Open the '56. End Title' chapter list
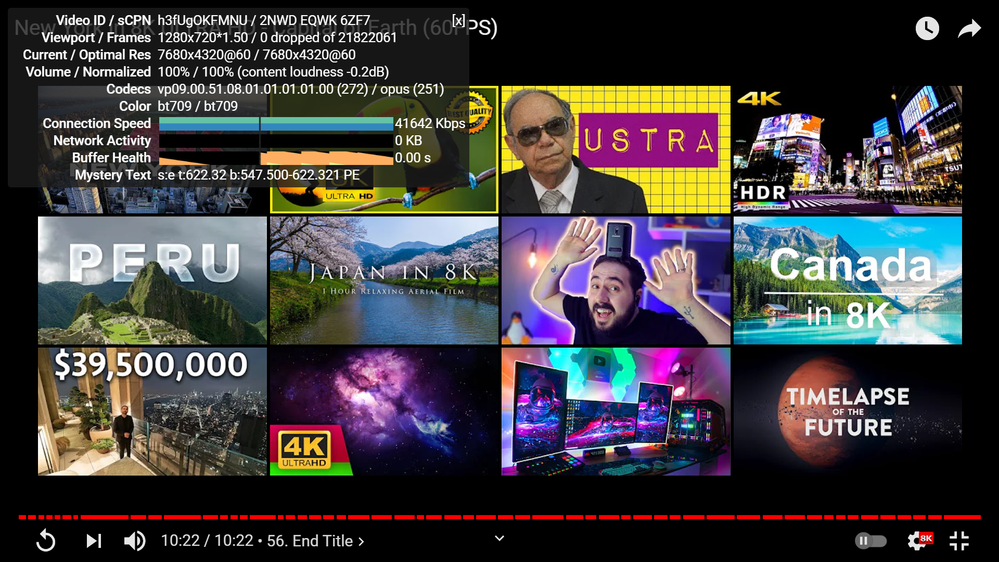 [316, 541]
